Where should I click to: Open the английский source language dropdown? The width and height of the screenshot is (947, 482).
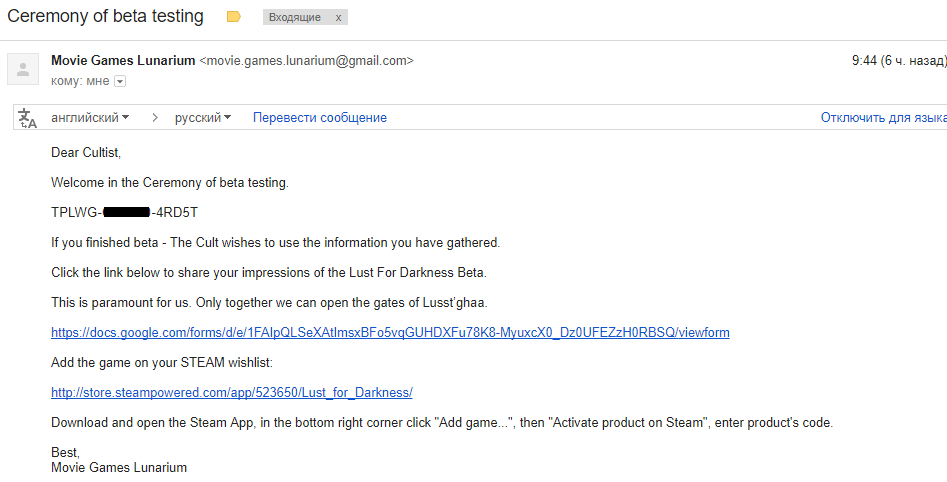click(x=90, y=118)
